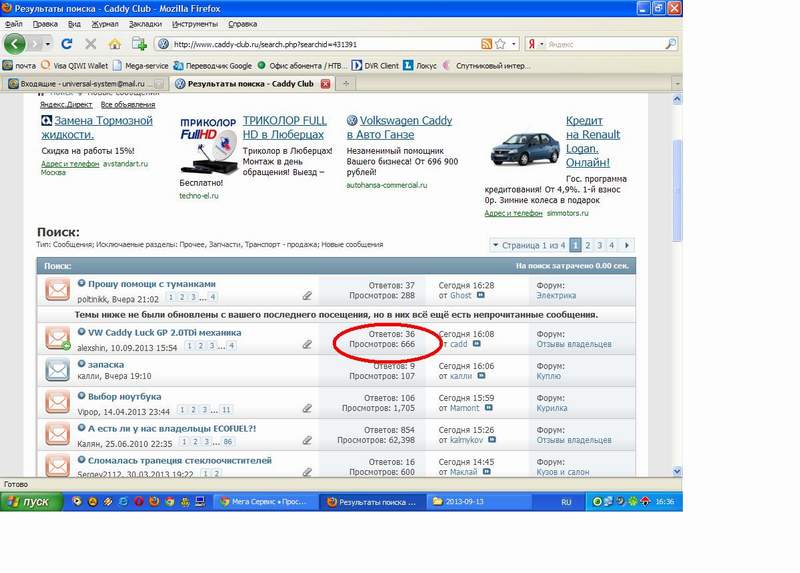Viewport: 800px width, 573px height.
Task: Open the 'Замена Тормозной жидкости' ad link
Action: pyautogui.click(x=97, y=128)
